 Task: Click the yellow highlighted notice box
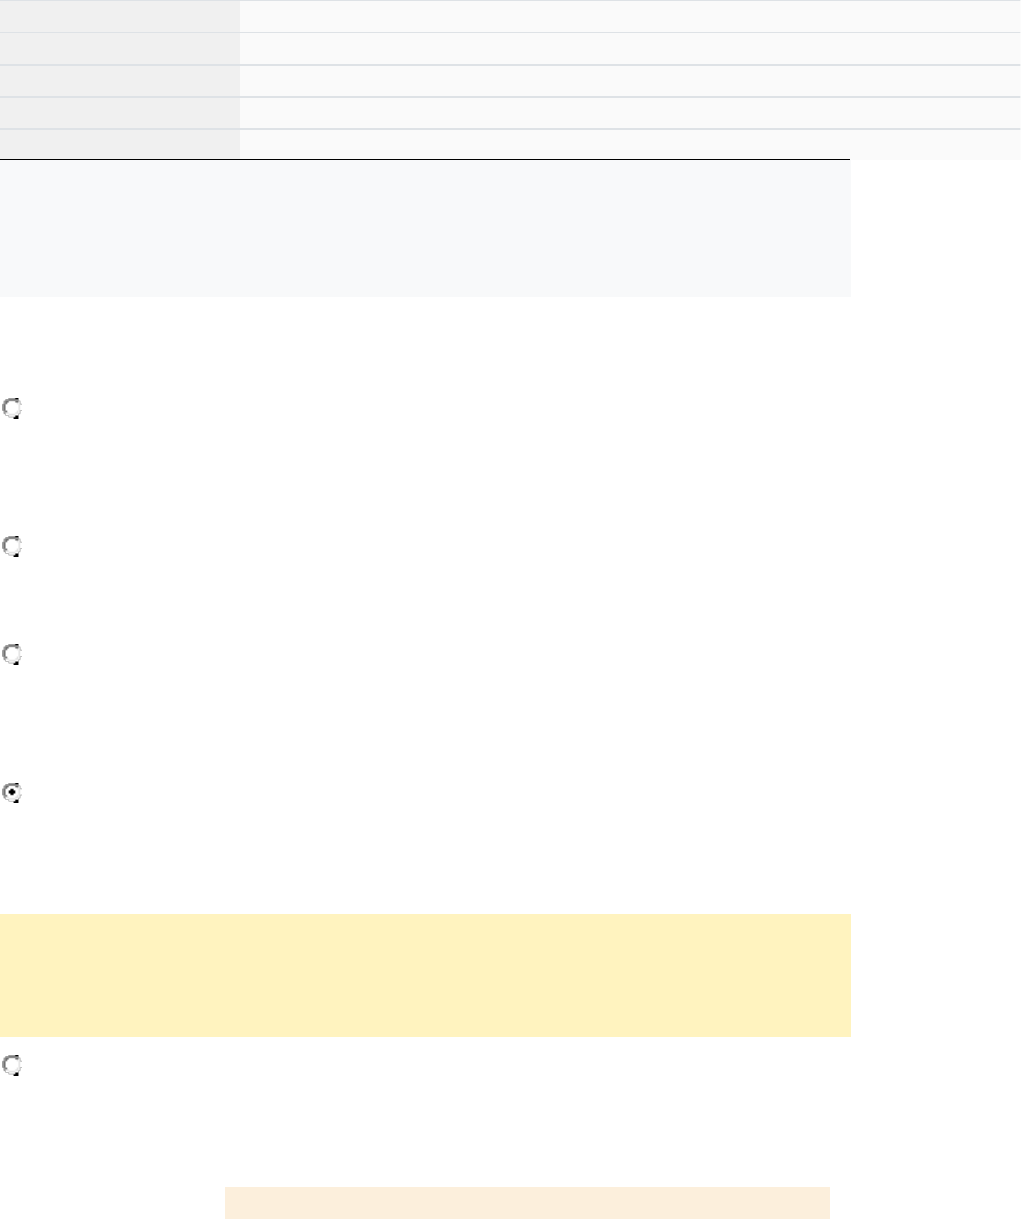click(x=425, y=974)
